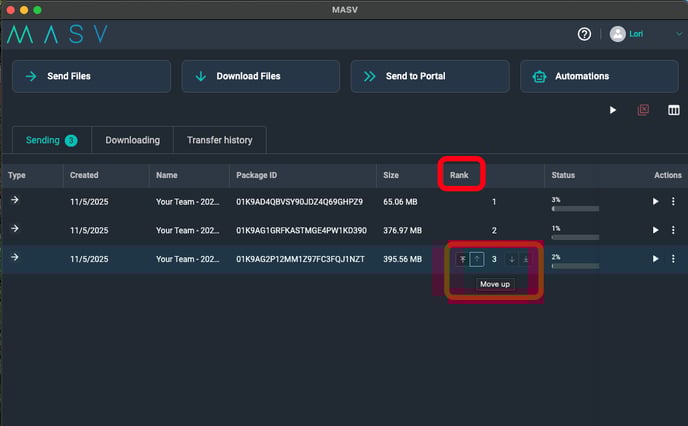Viewport: 688px width, 426px height.
Task: Click the Move down arrow for rank 3
Action: [512, 259]
